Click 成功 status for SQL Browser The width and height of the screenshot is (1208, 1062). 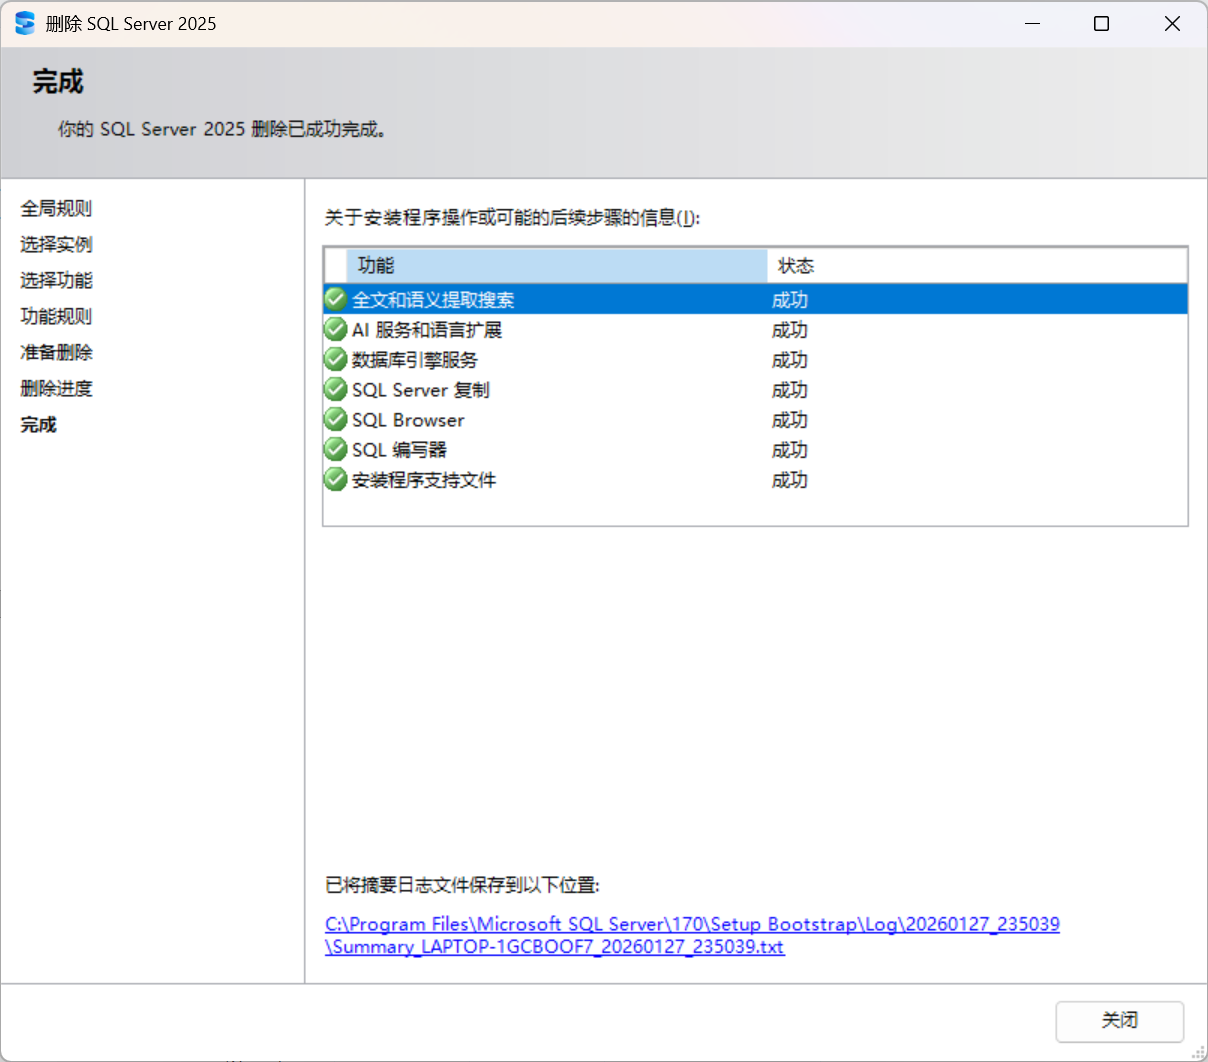tap(790, 420)
